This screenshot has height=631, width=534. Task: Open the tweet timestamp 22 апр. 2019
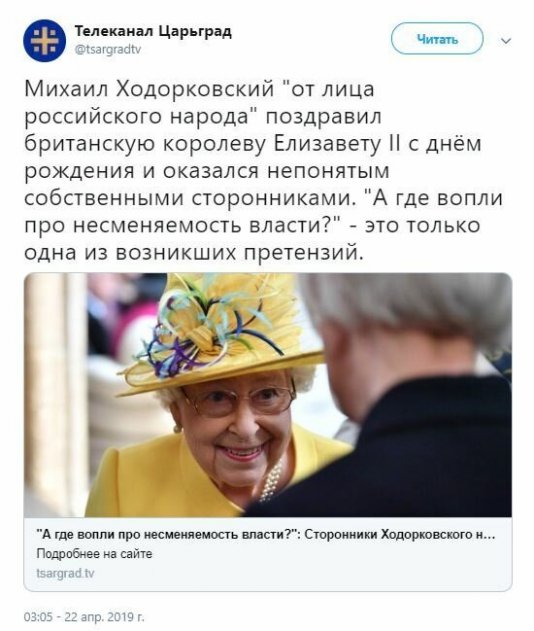click(x=84, y=617)
